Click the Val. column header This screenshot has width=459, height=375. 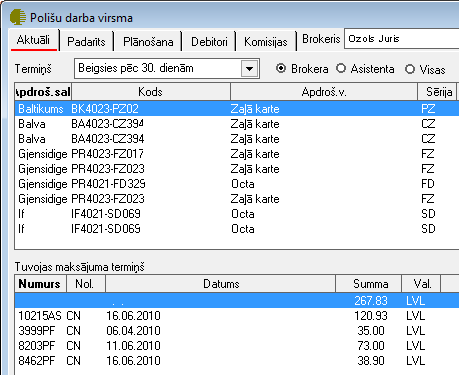(x=421, y=284)
